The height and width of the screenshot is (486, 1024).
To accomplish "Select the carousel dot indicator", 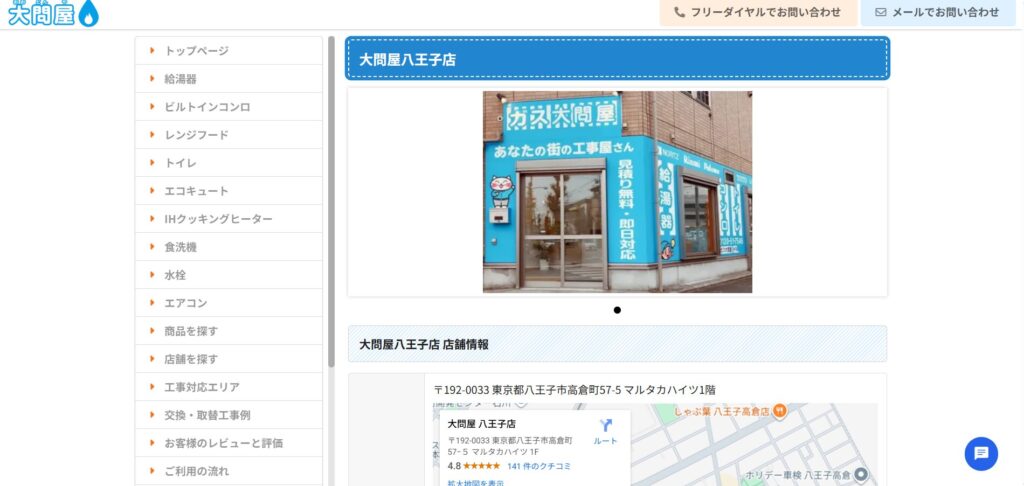I will click(617, 310).
